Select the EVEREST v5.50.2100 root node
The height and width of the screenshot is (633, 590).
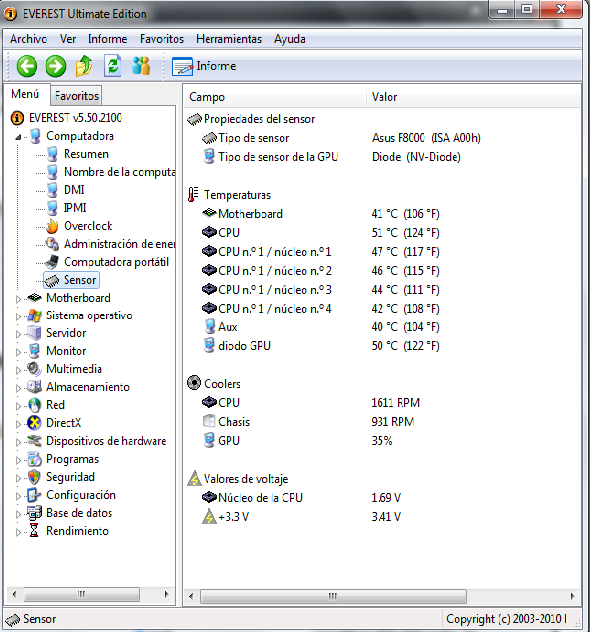pyautogui.click(x=66, y=118)
